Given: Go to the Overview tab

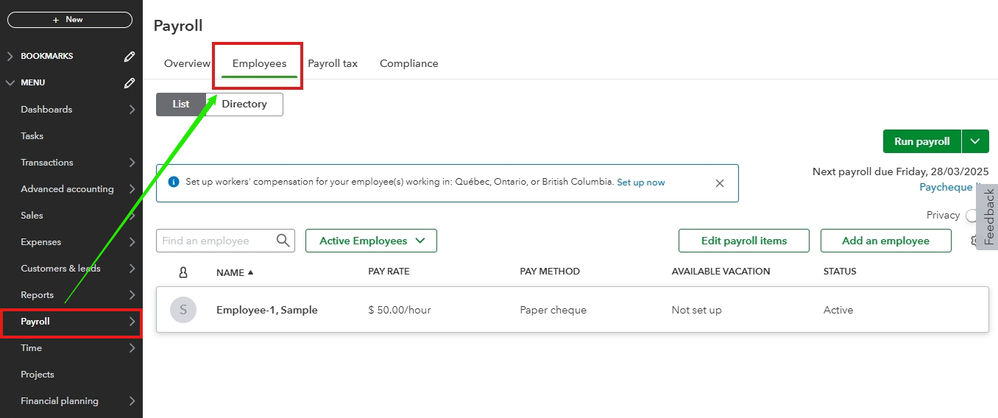Looking at the screenshot, I should tap(187, 63).
